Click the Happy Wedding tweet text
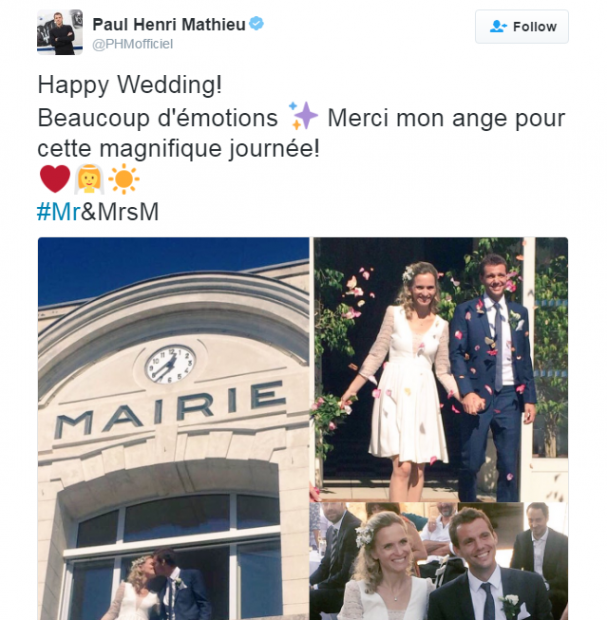Screen dimensions: 607x620 130,85
